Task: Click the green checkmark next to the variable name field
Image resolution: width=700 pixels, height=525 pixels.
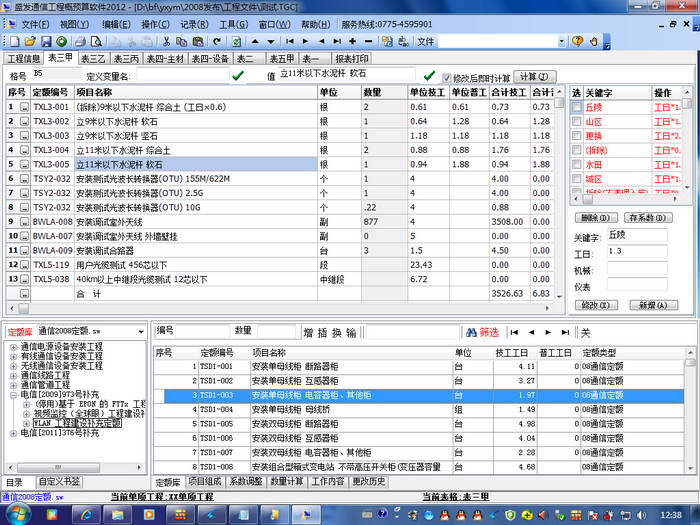Action: coord(237,76)
